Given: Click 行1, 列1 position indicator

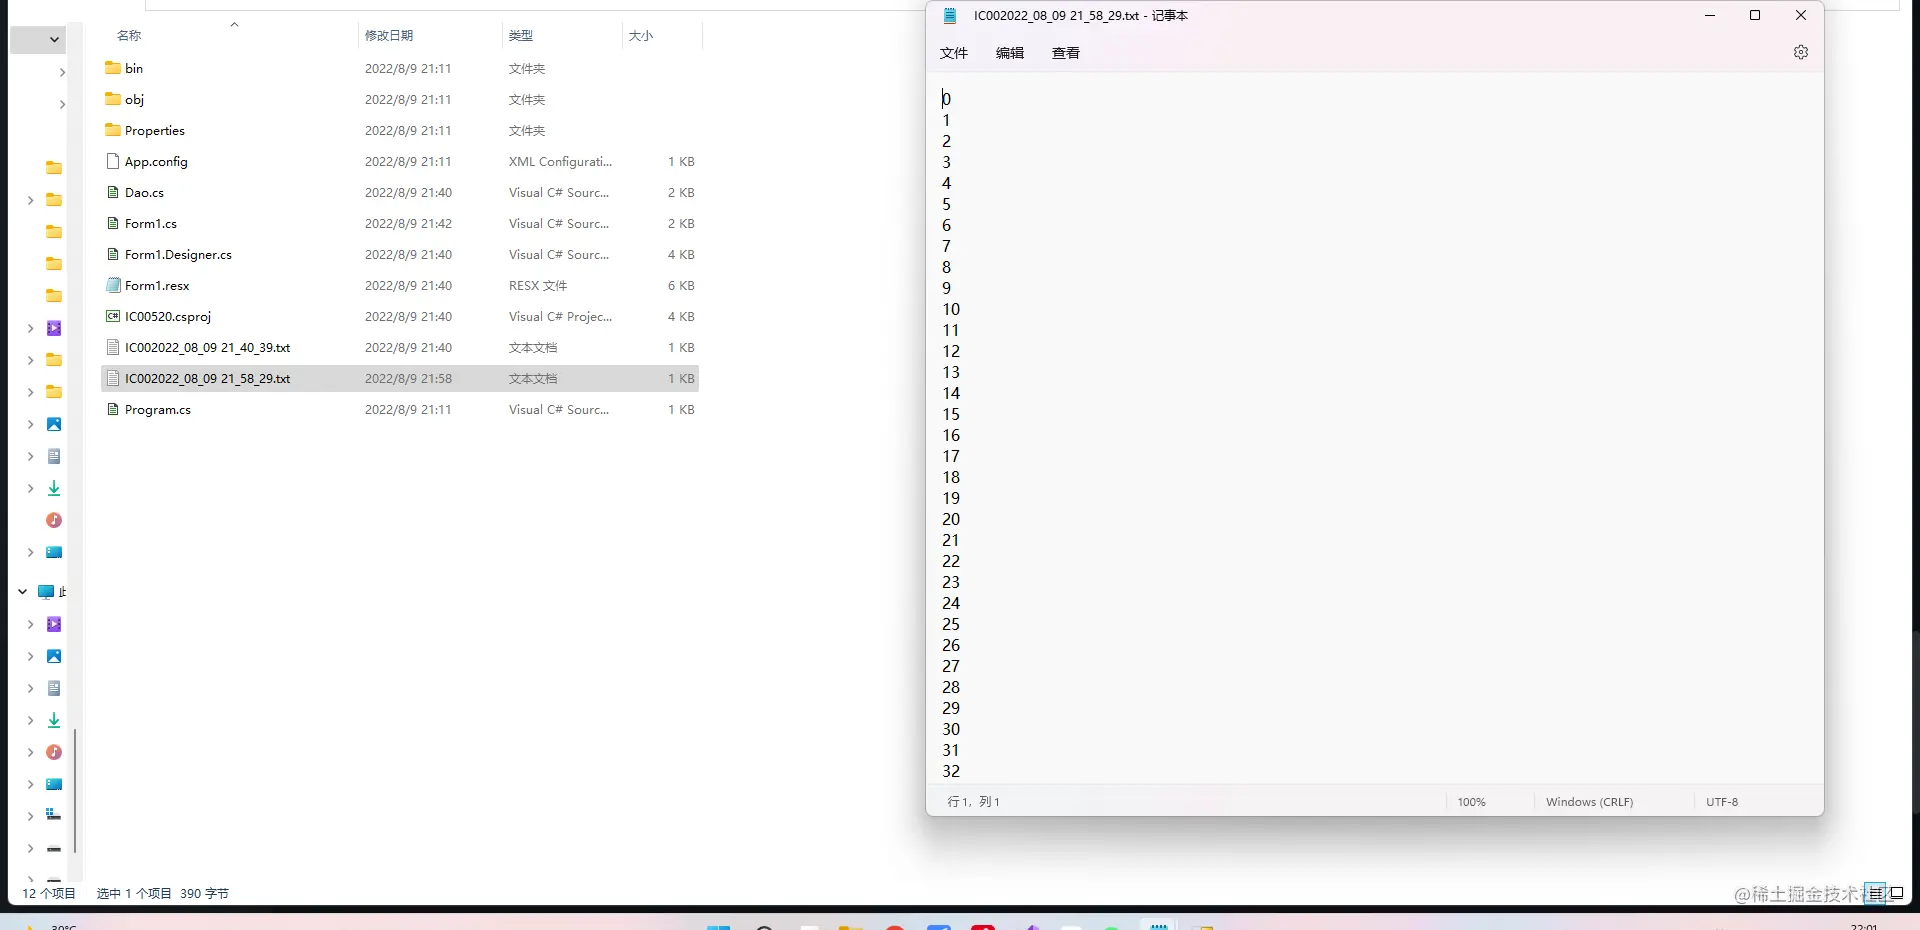Looking at the screenshot, I should click(973, 802).
